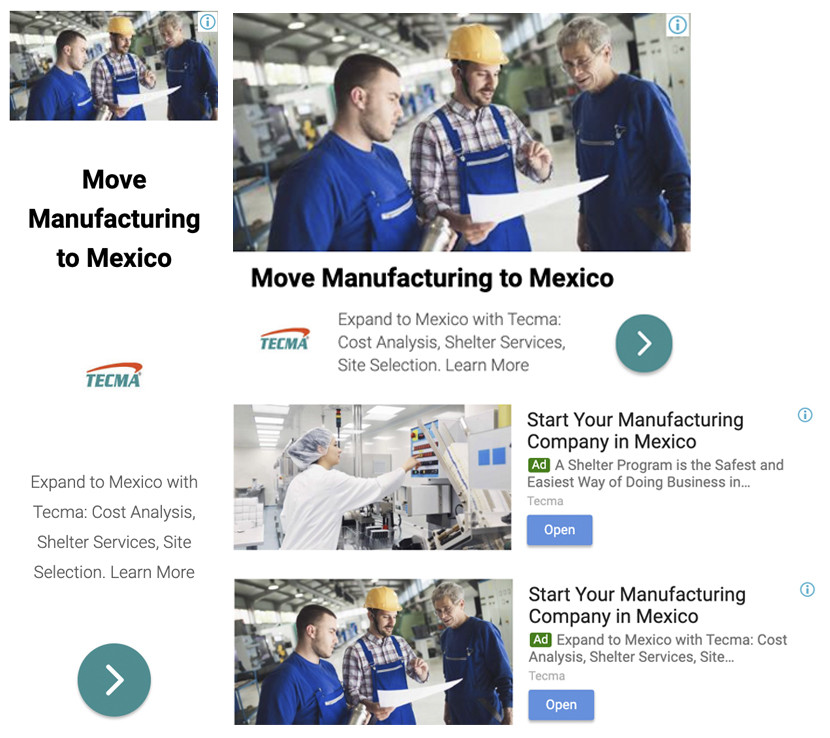Click the Tecma logo in the vertical ad

click(114, 375)
